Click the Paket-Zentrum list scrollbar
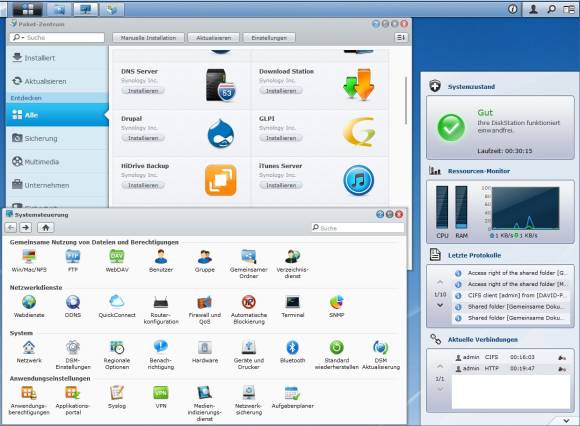 click(x=405, y=101)
